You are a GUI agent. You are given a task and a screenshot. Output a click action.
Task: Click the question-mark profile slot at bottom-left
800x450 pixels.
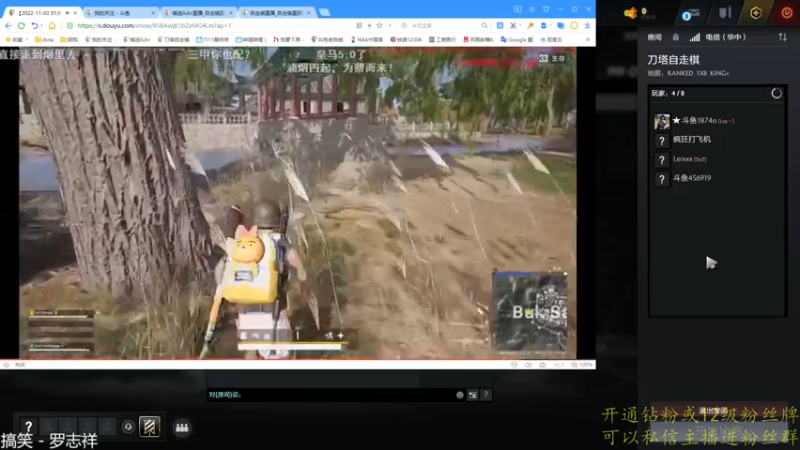(29, 426)
